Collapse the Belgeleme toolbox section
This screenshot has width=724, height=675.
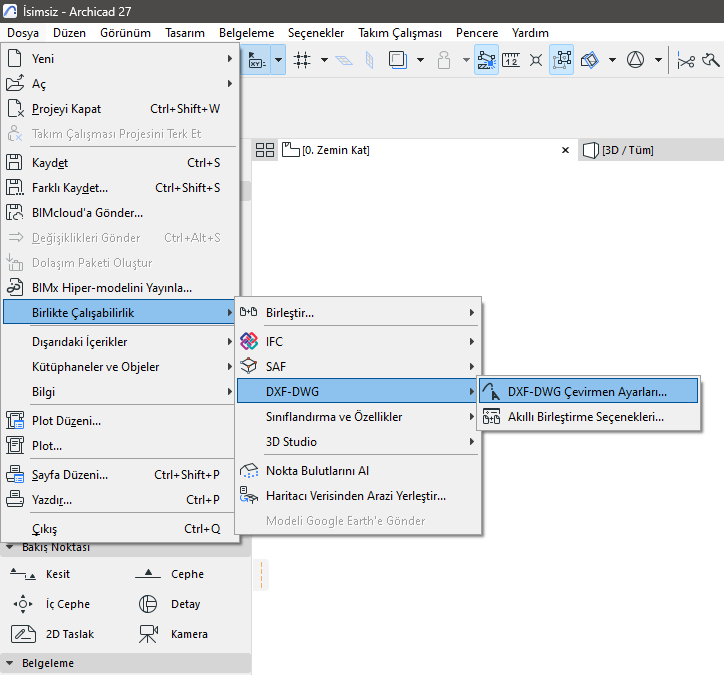(9, 663)
